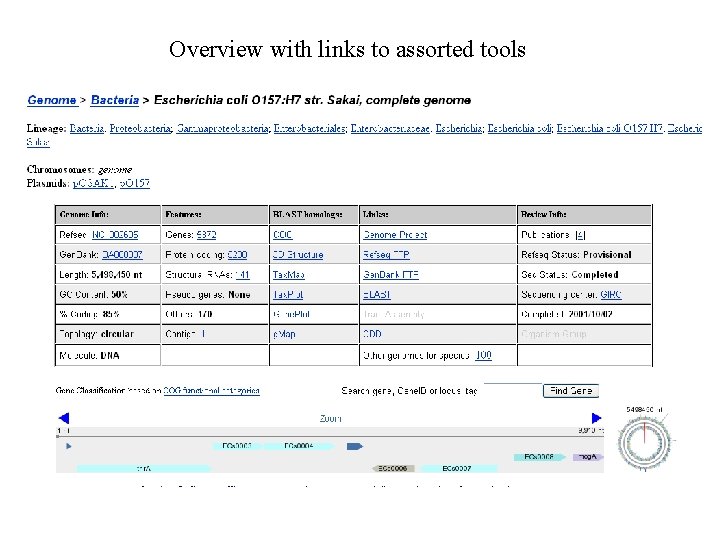This screenshot has width=720, height=540.
Task: Open the GenePlot link
Action: pos(291,314)
